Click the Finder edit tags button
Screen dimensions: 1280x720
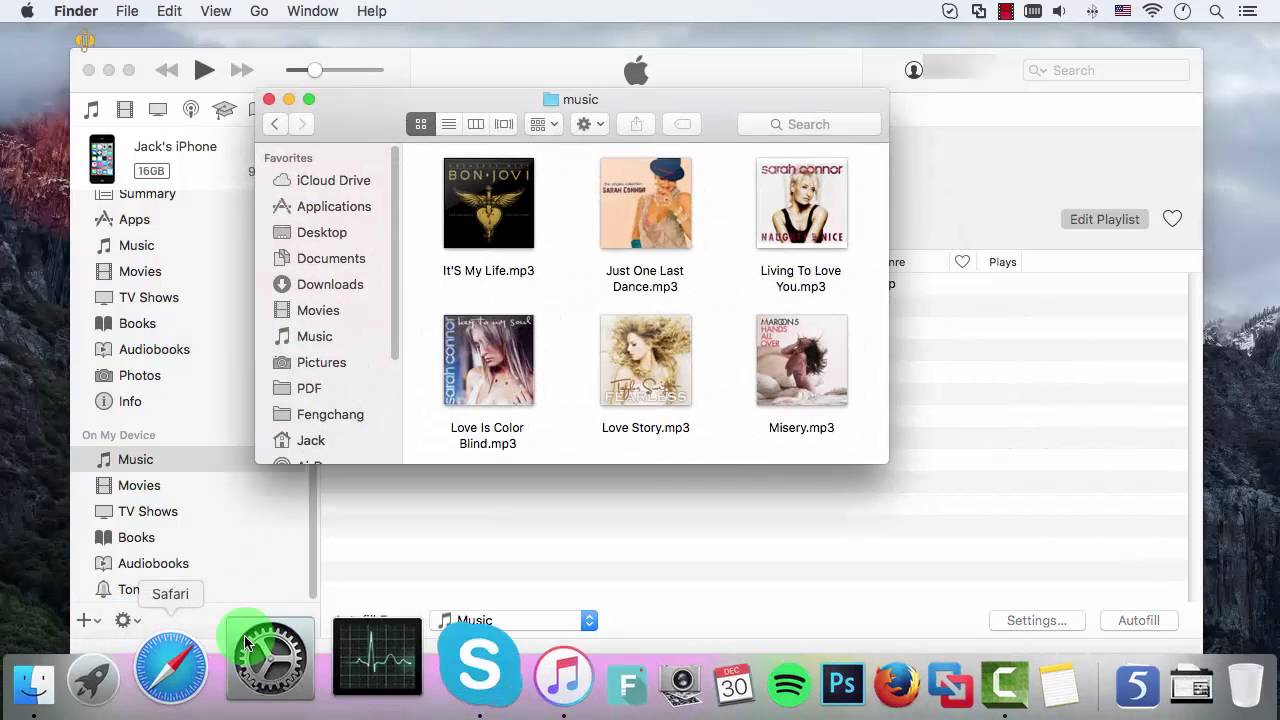pos(682,124)
